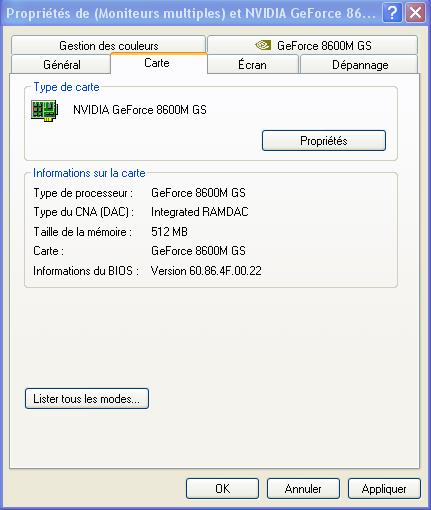Click the Taille de la mémoire label
The image size is (431, 510).
[x=83, y=232]
